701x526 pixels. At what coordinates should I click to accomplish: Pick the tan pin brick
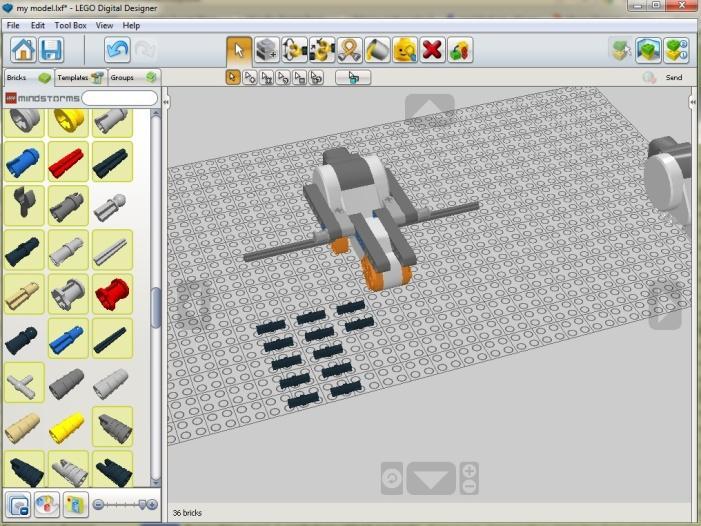pos(24,294)
